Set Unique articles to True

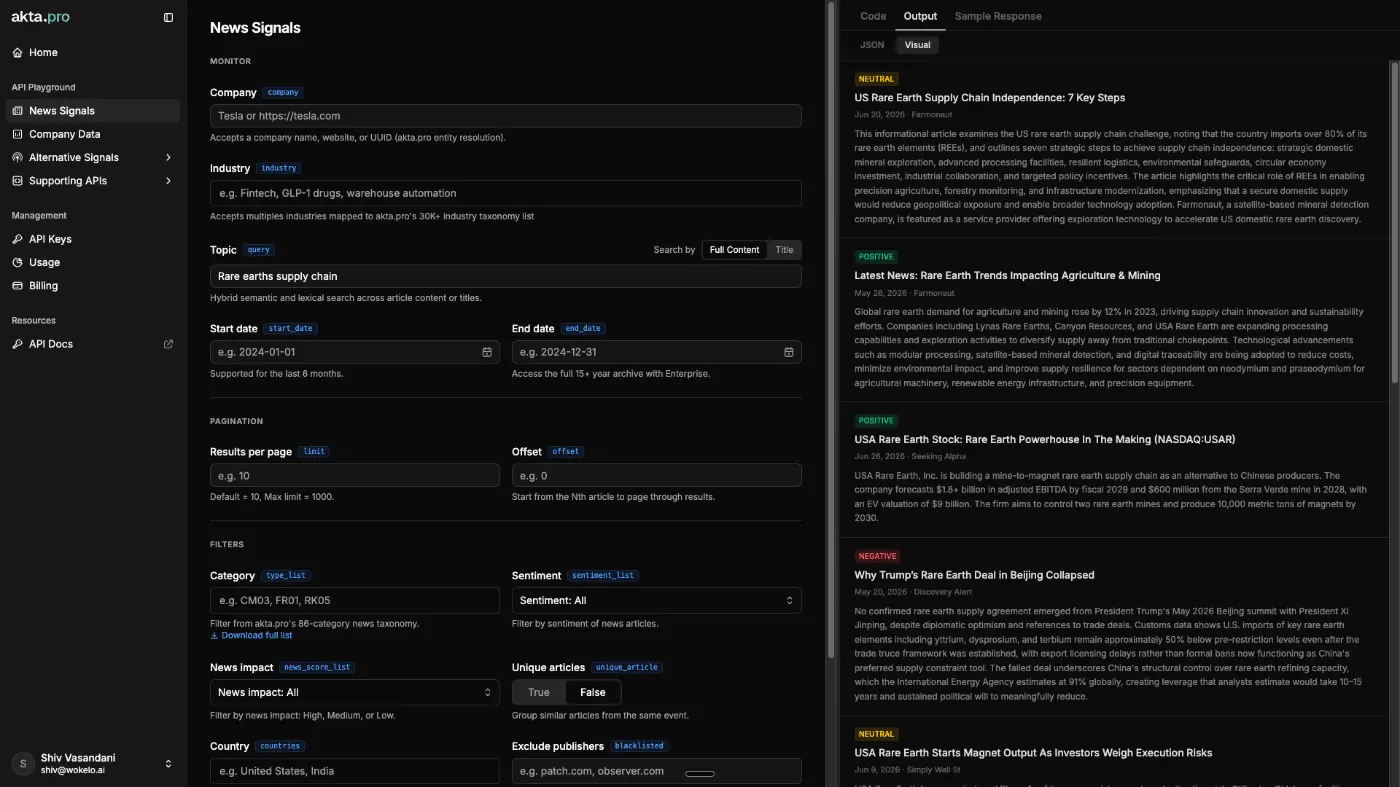tap(539, 692)
